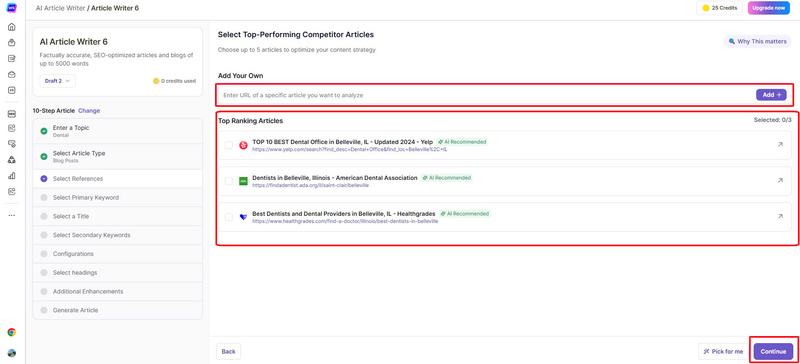Open the American Dental Association article link arrow
800x364 pixels.
[780, 180]
